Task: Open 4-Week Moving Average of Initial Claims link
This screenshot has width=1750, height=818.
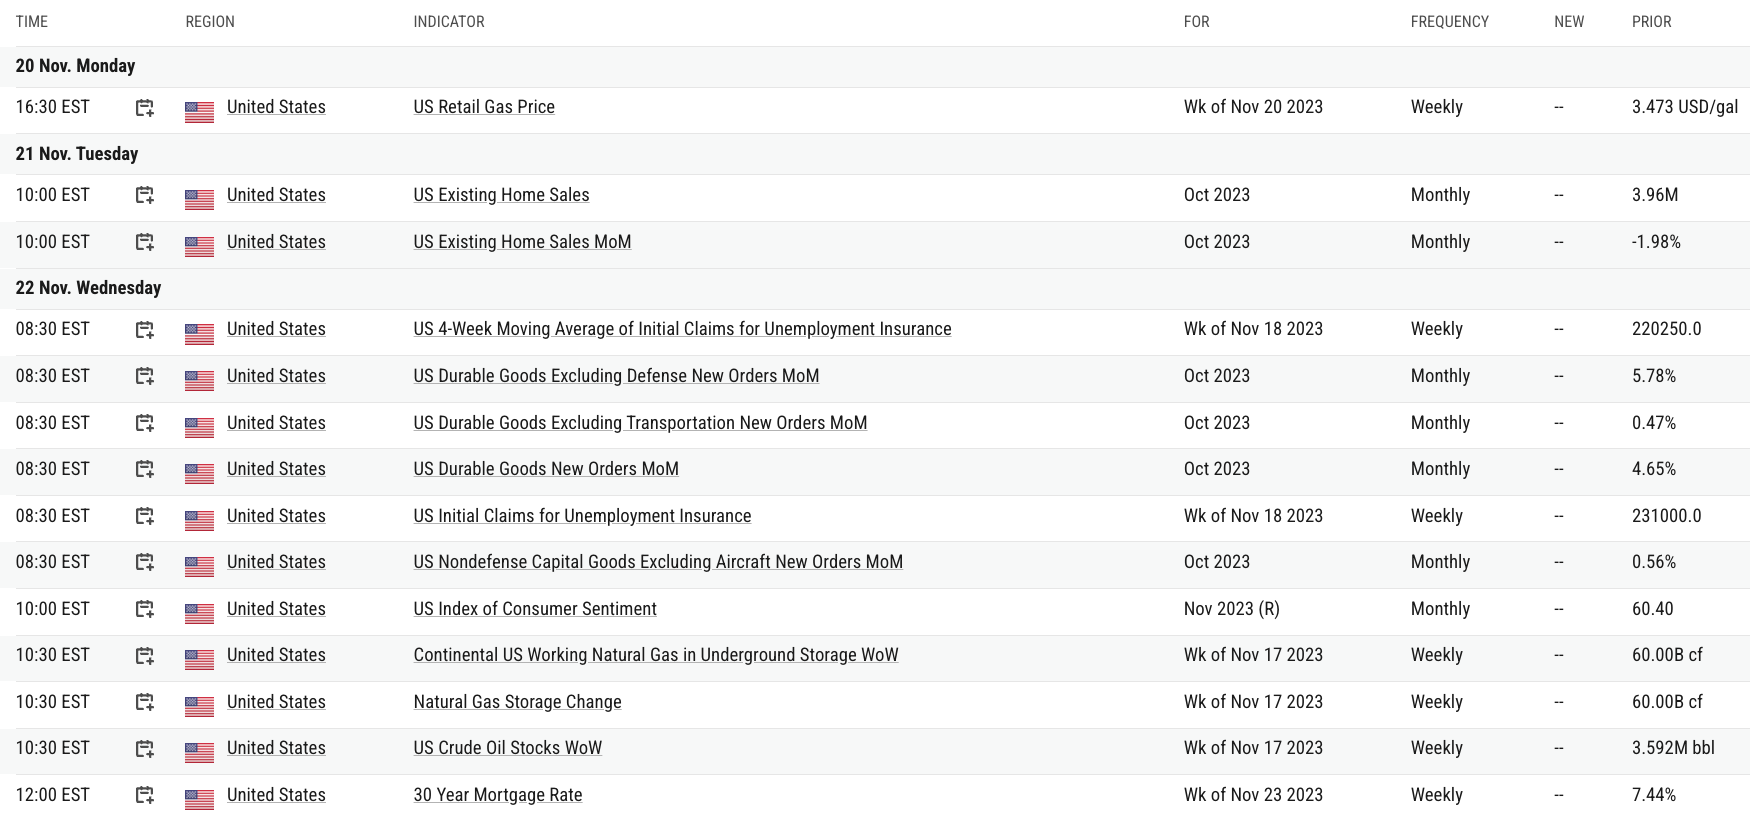Action: point(682,329)
